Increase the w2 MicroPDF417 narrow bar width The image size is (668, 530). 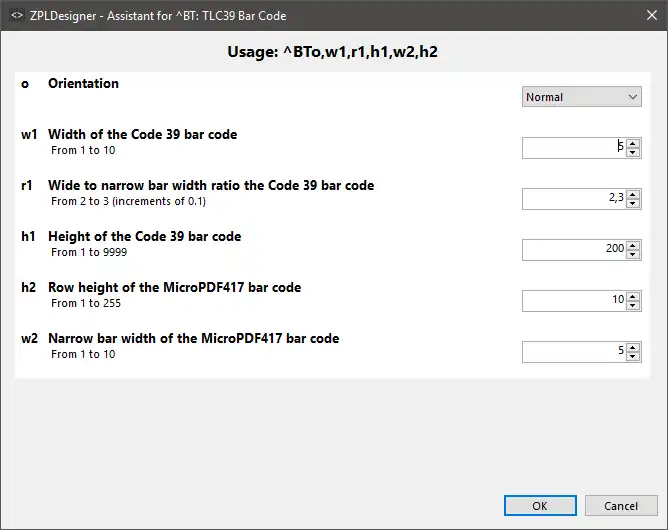633,348
